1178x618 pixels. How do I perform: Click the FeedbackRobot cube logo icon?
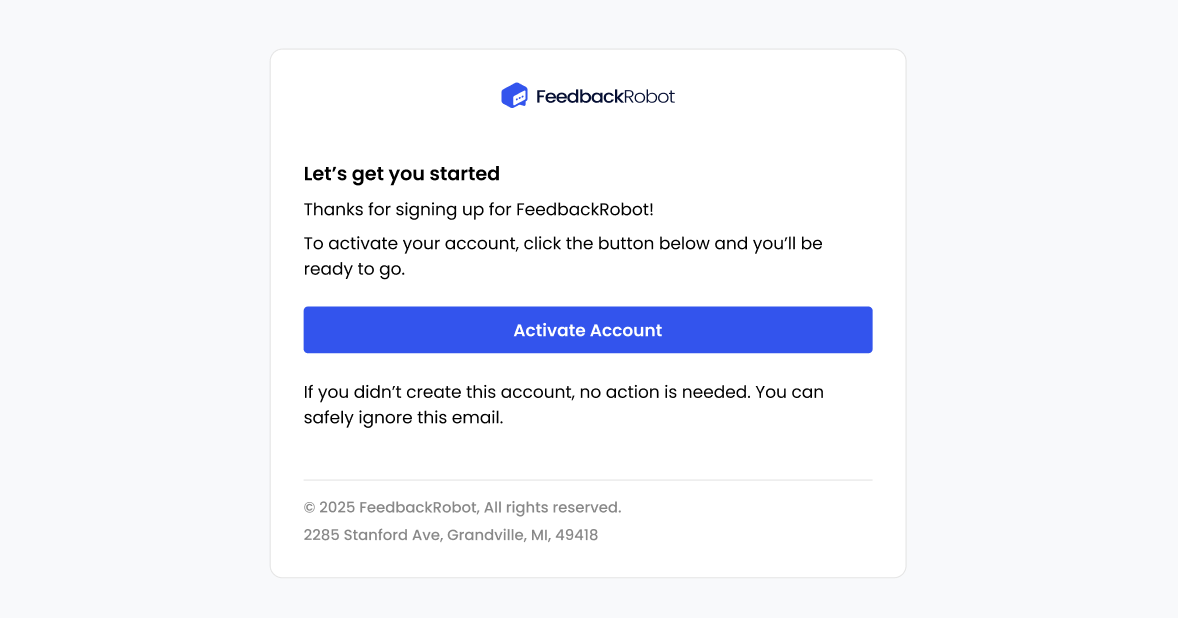(514, 95)
